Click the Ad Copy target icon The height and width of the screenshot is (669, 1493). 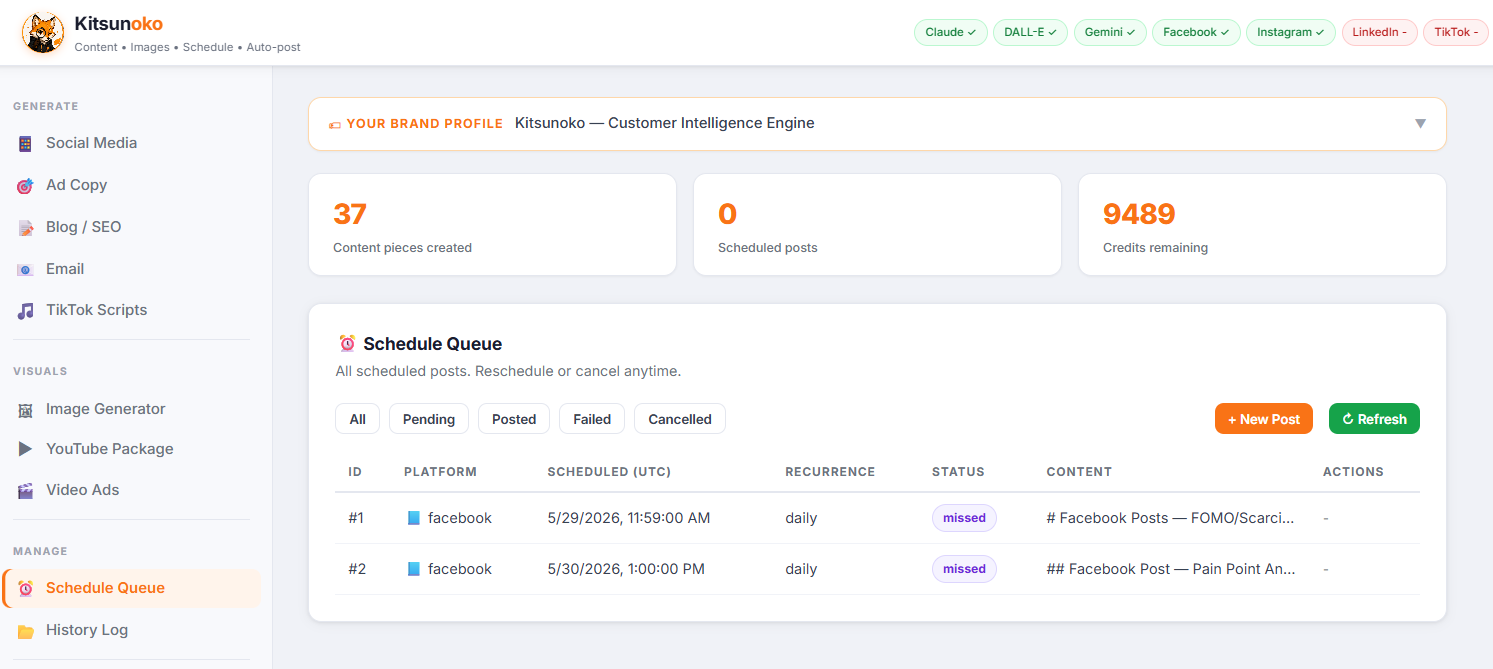click(26, 186)
